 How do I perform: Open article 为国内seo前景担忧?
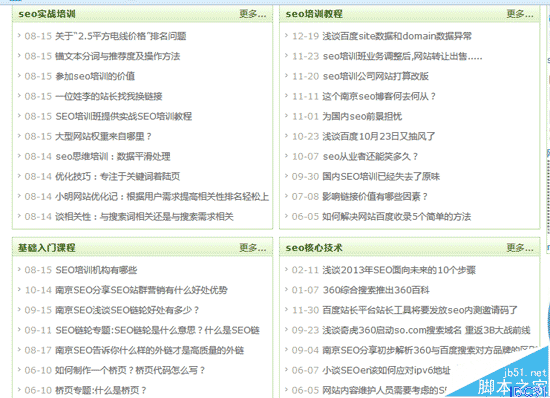coord(362,116)
